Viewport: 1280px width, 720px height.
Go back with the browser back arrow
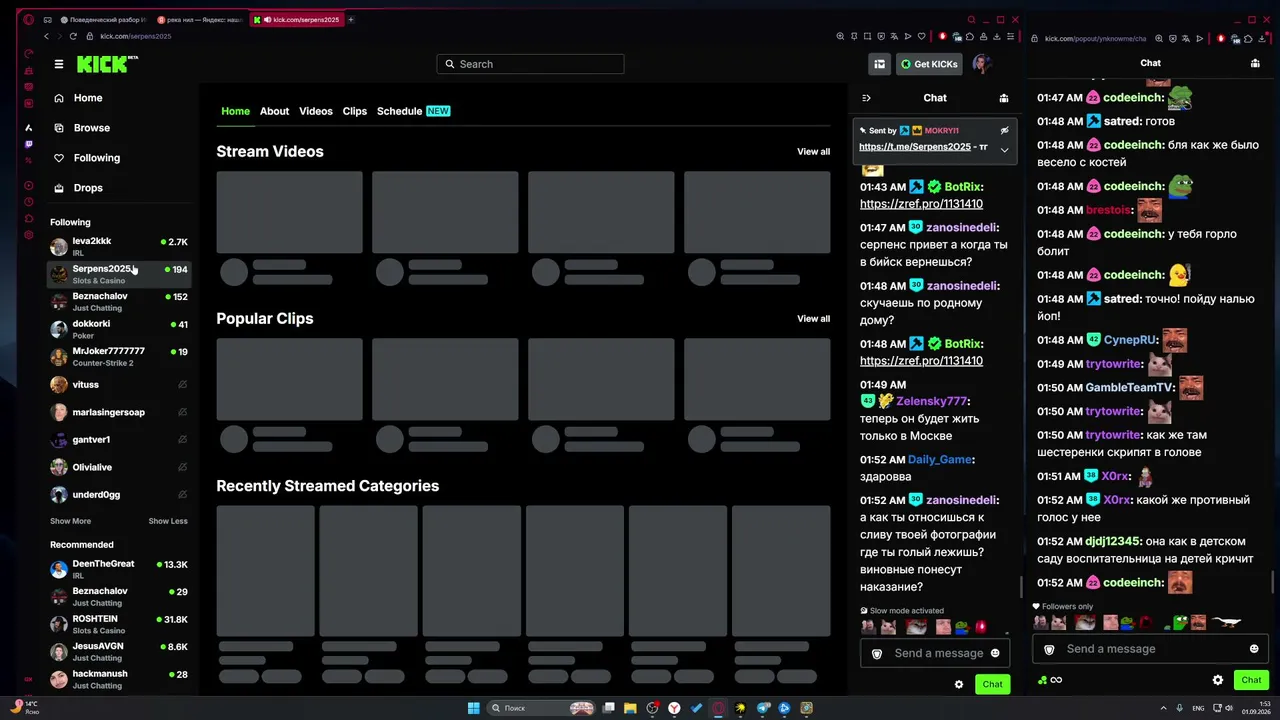click(46, 36)
